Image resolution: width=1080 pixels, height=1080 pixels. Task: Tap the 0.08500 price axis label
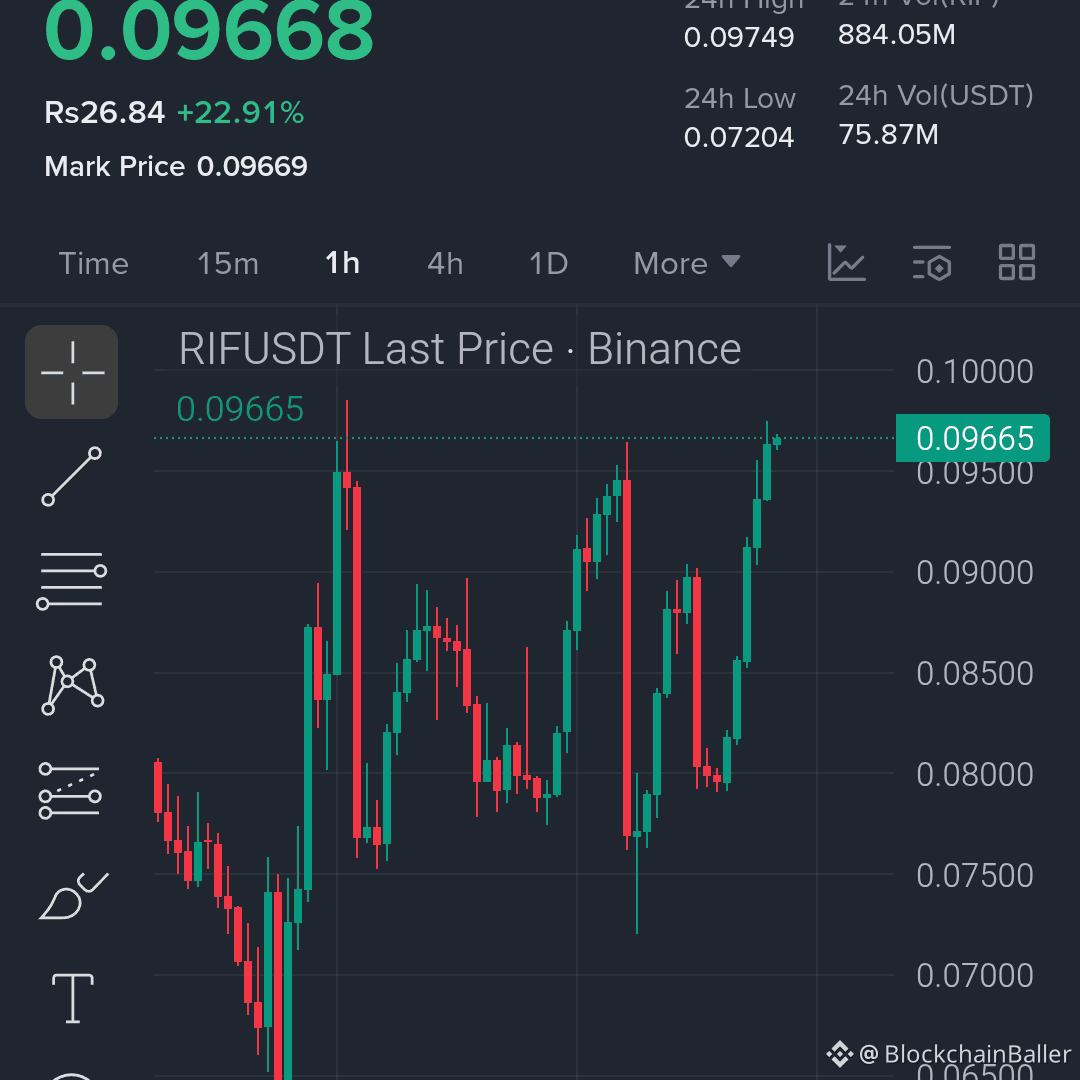pyautogui.click(x=975, y=673)
